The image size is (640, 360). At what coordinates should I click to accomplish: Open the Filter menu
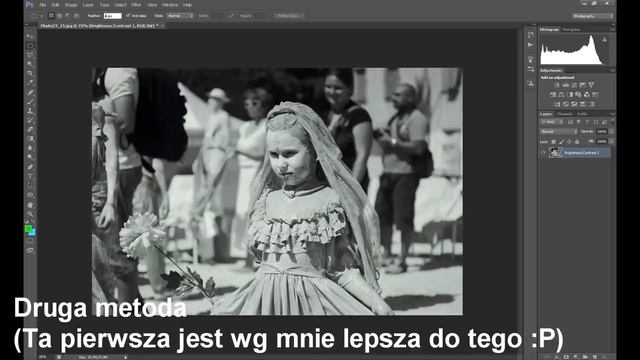136,5
